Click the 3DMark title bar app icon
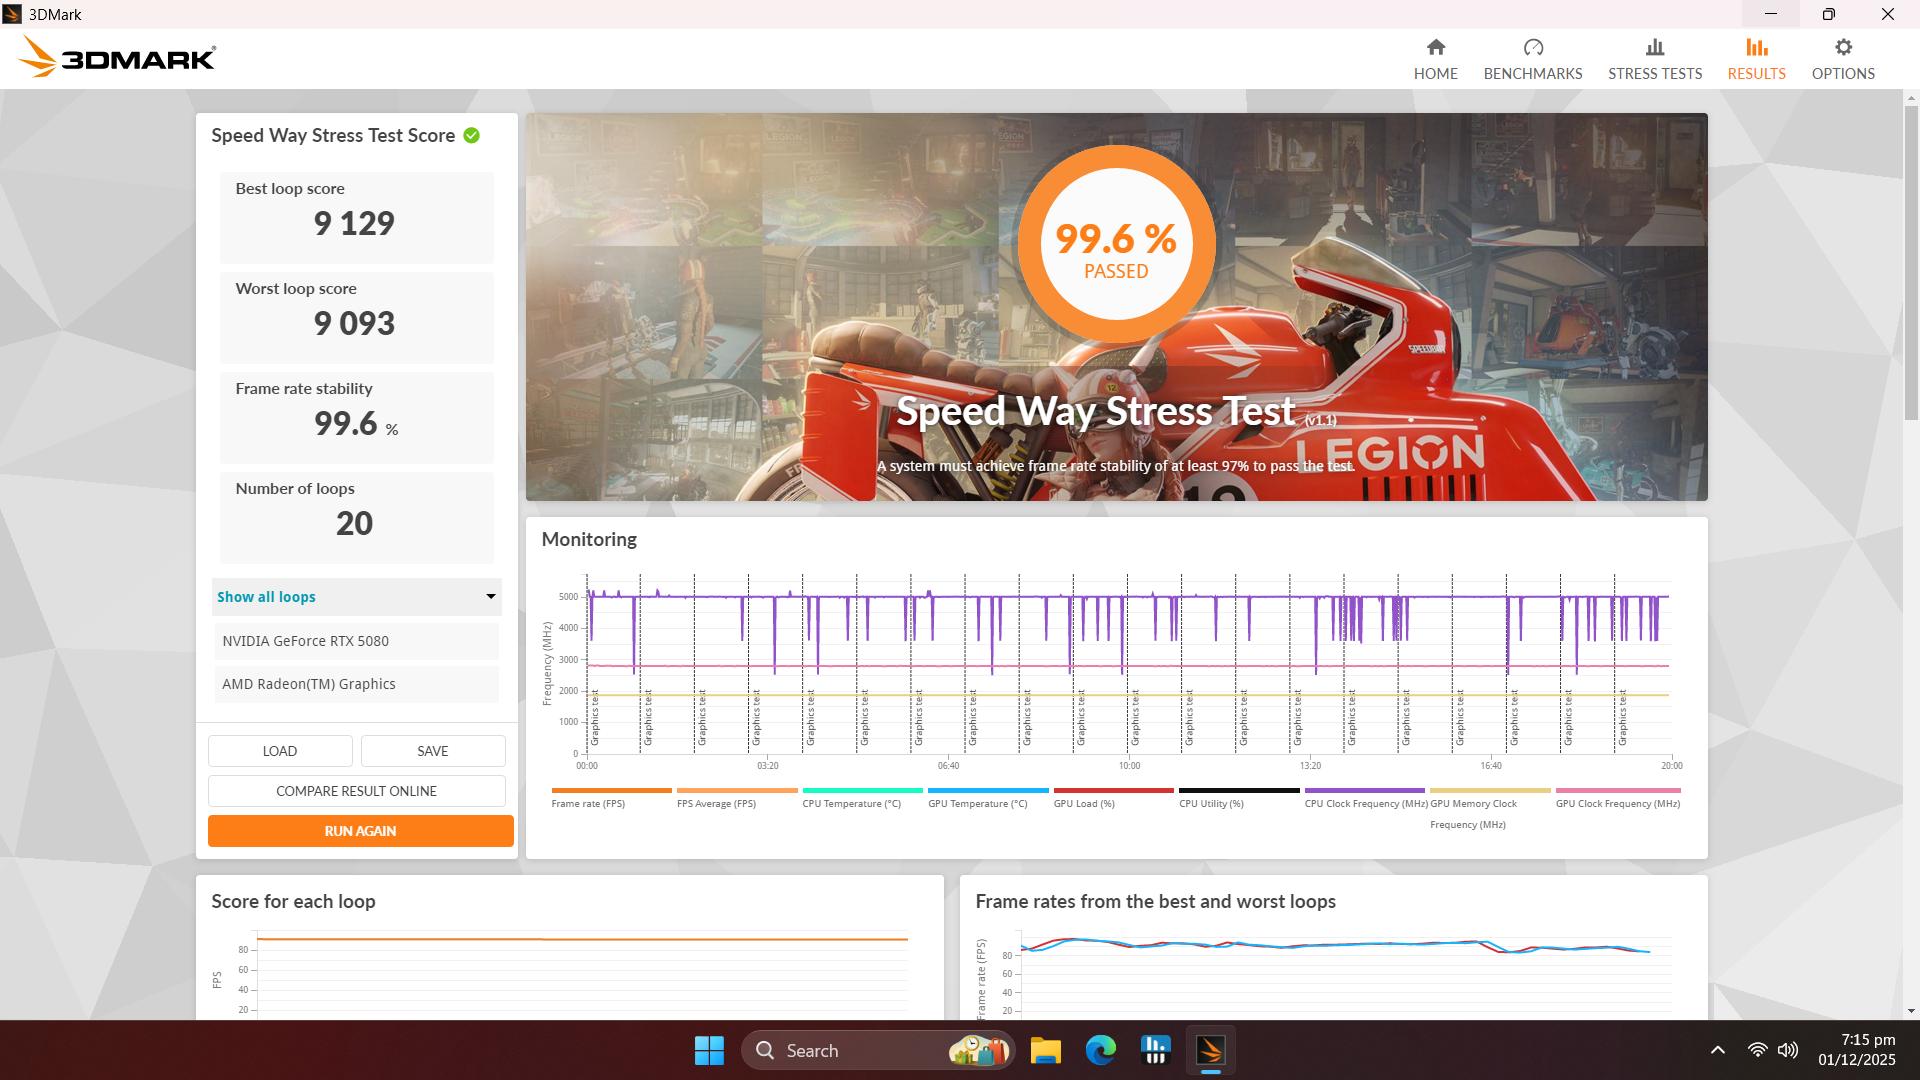Viewport: 1920px width, 1080px height. point(12,14)
